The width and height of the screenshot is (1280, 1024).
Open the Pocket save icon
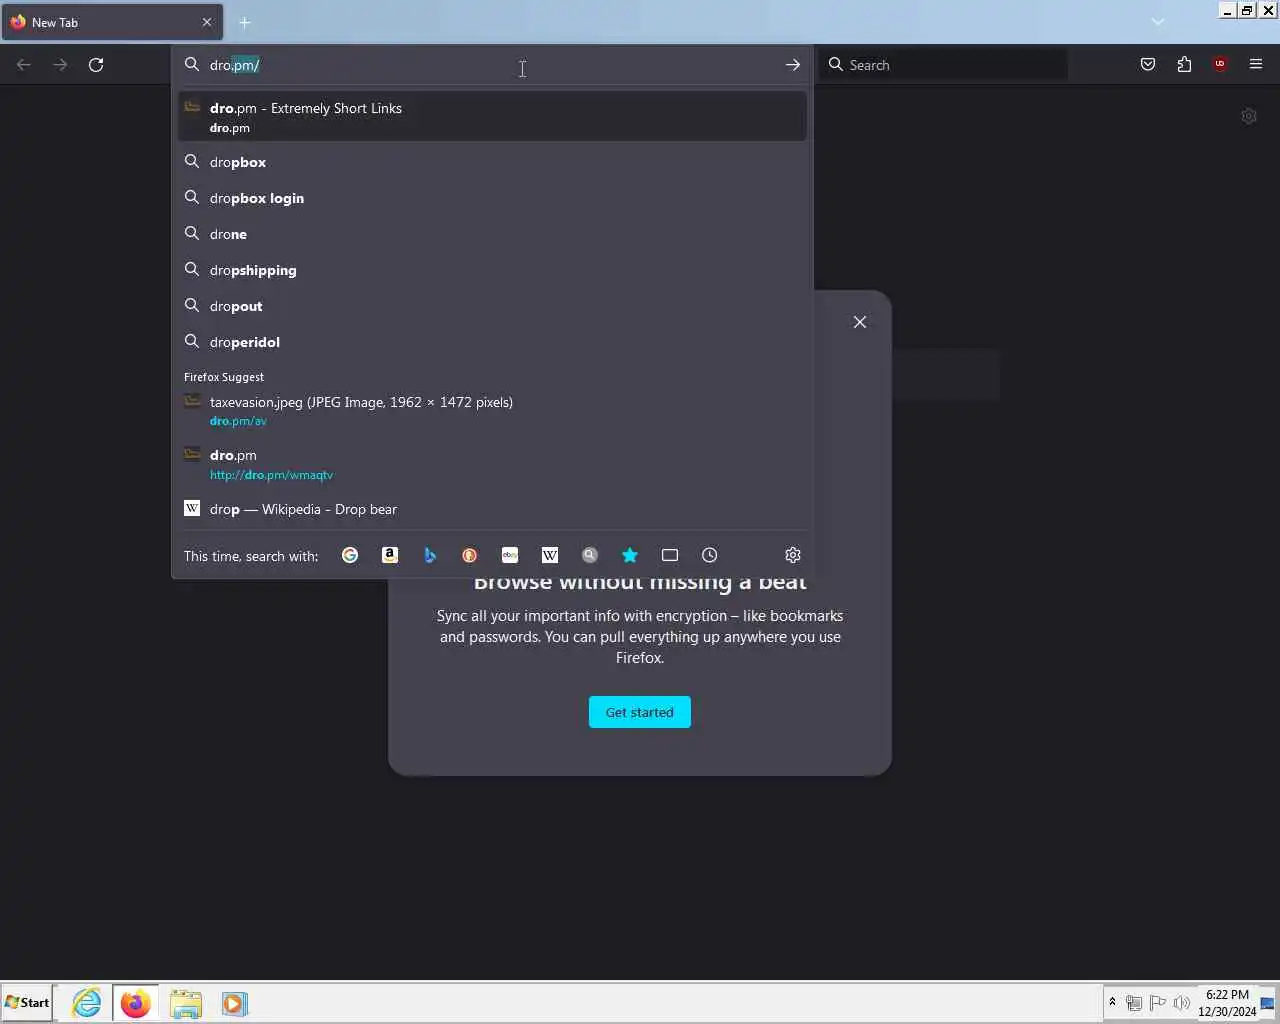[x=1148, y=65]
